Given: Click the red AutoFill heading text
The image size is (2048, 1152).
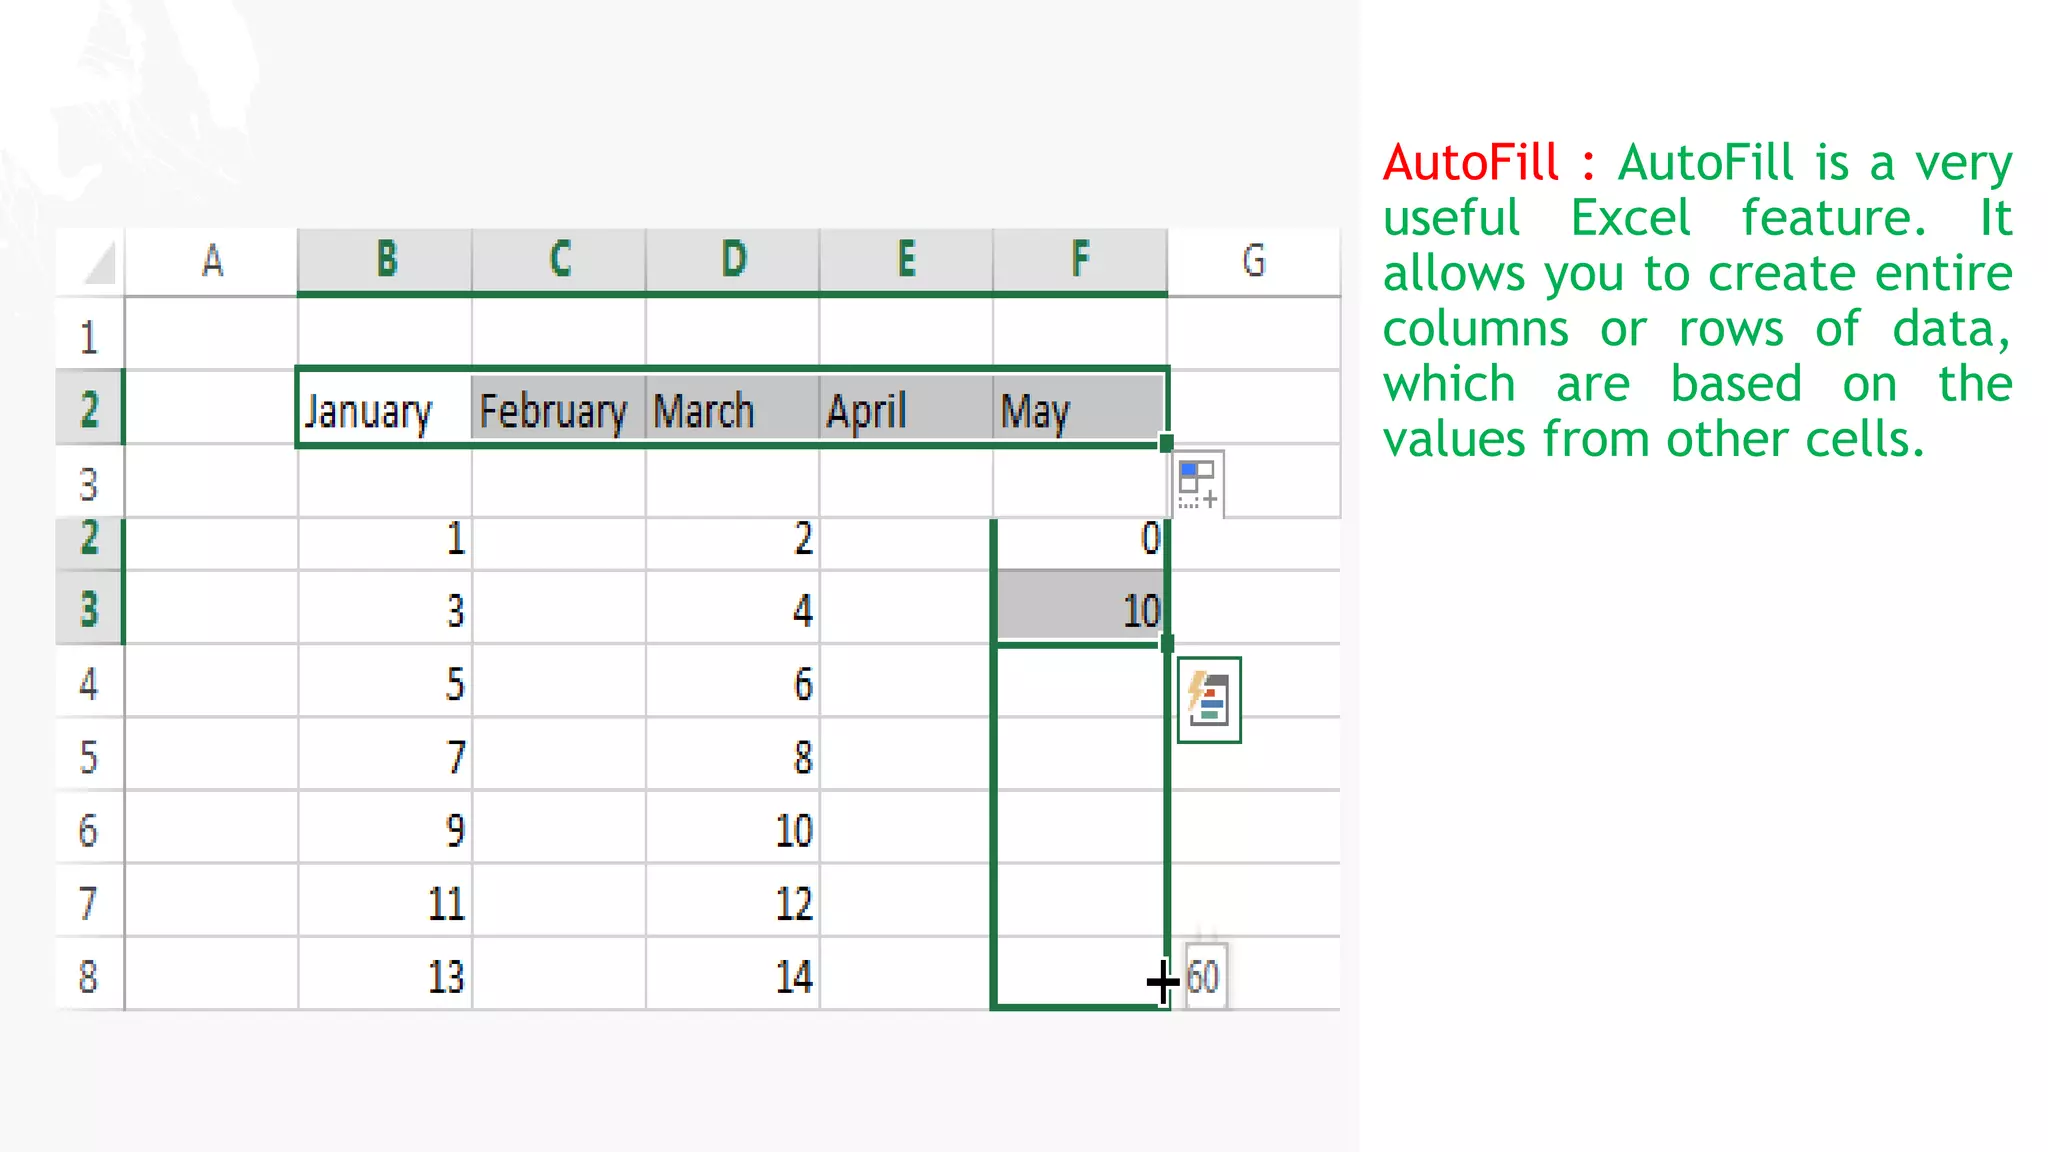Looking at the screenshot, I should pyautogui.click(x=1470, y=163).
